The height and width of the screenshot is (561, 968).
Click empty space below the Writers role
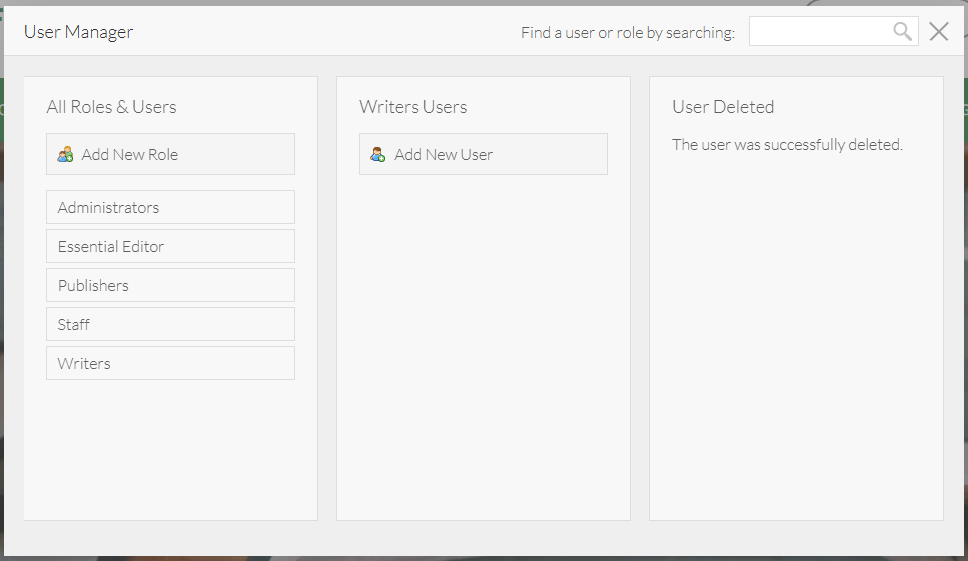(x=170, y=450)
